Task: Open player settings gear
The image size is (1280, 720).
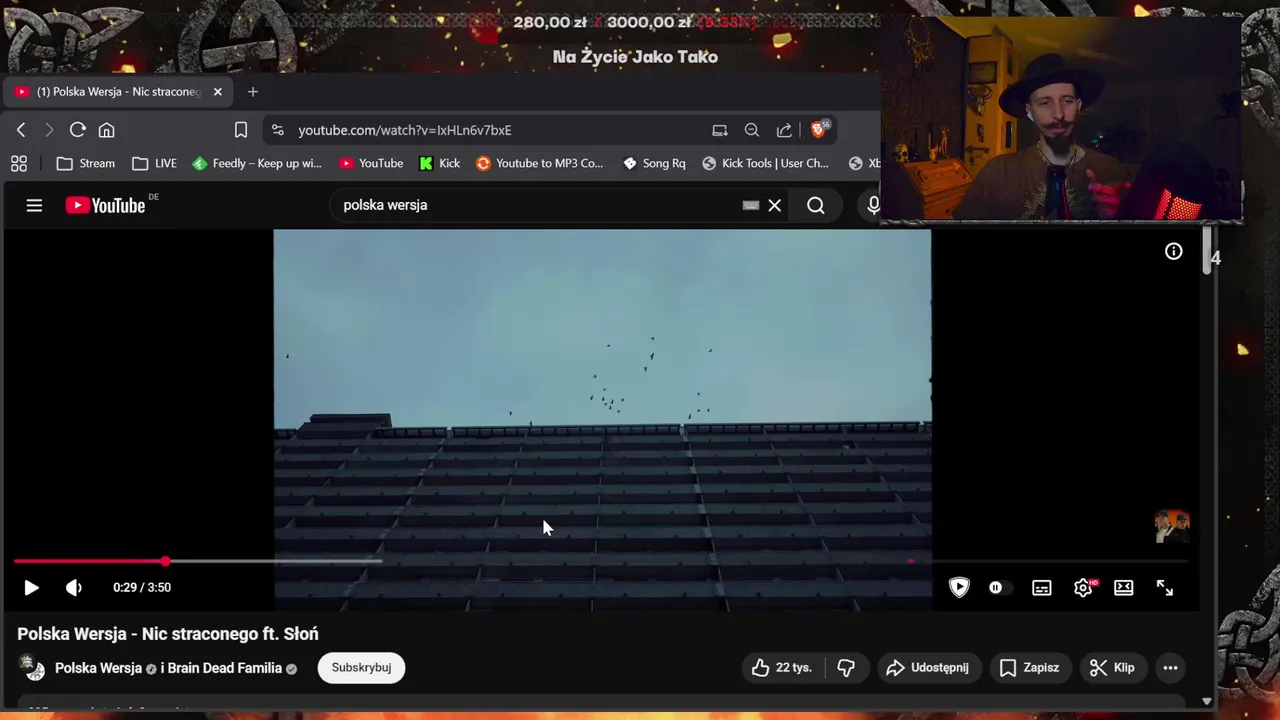Action: click(1083, 588)
